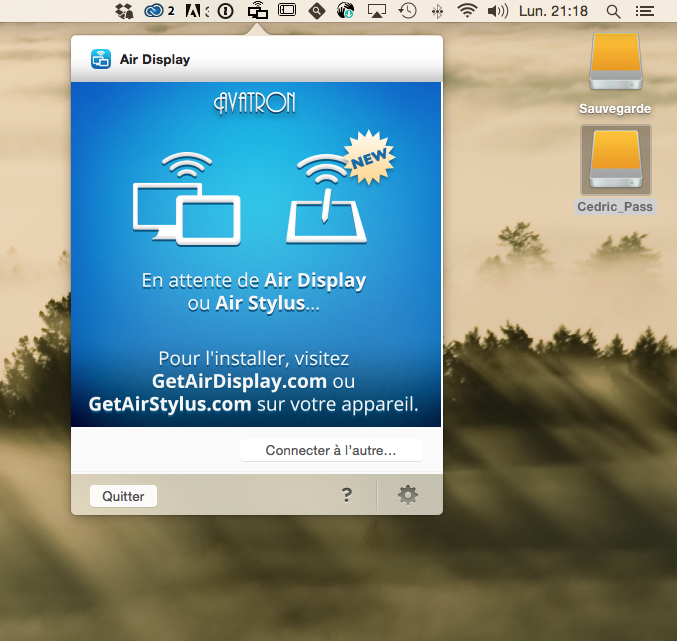
Task: Open the Time Machine menu bar icon
Action: coord(407,11)
